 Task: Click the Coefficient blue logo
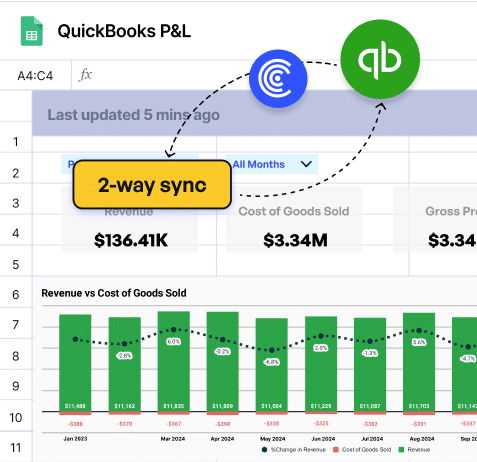click(278, 79)
